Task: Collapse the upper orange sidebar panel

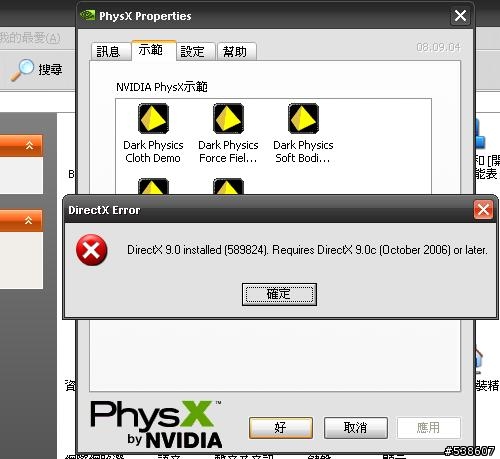Action: coord(29,145)
